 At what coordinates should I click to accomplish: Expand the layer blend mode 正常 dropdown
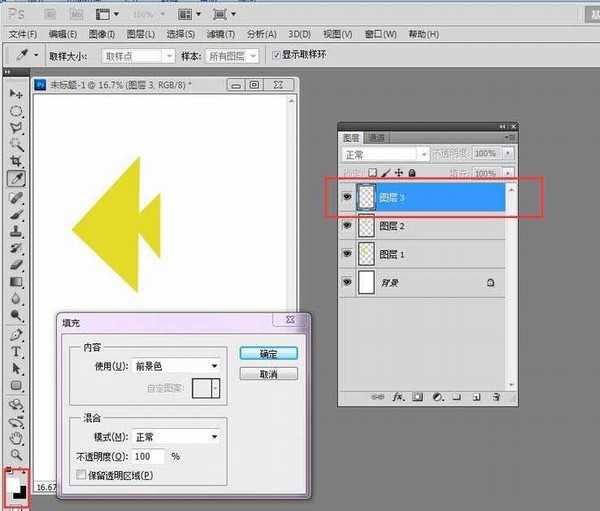point(385,154)
